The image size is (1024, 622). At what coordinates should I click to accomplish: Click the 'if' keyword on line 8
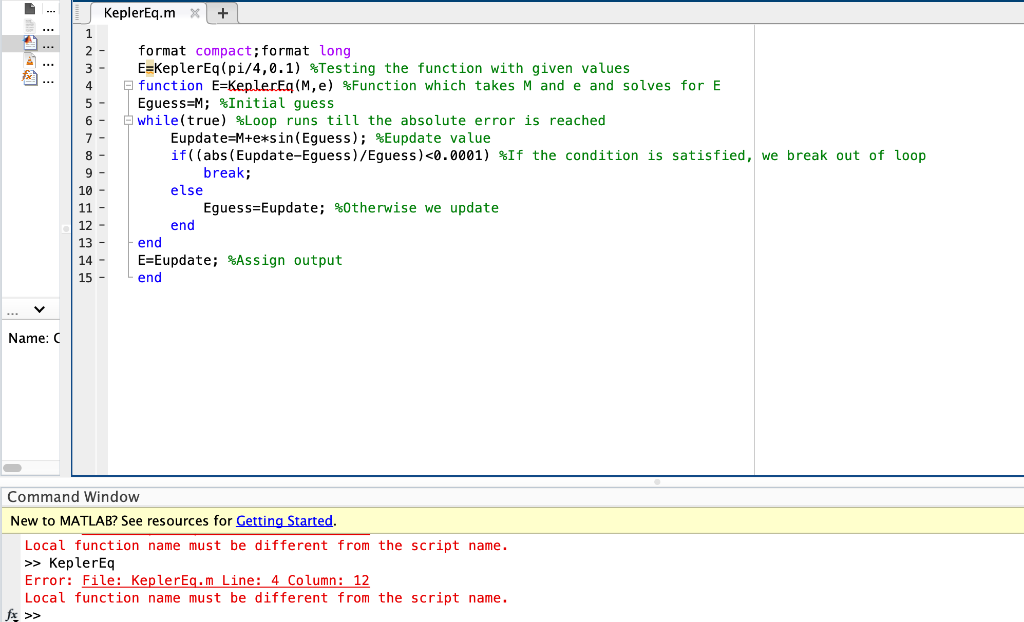tap(178, 156)
